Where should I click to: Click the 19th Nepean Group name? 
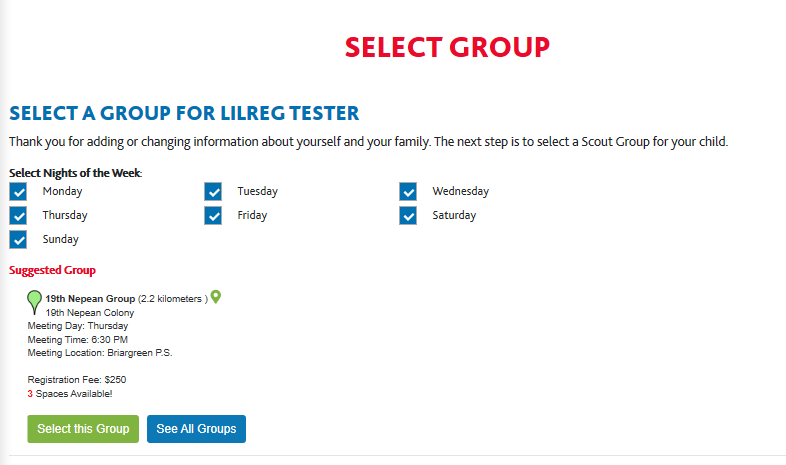[90, 299]
